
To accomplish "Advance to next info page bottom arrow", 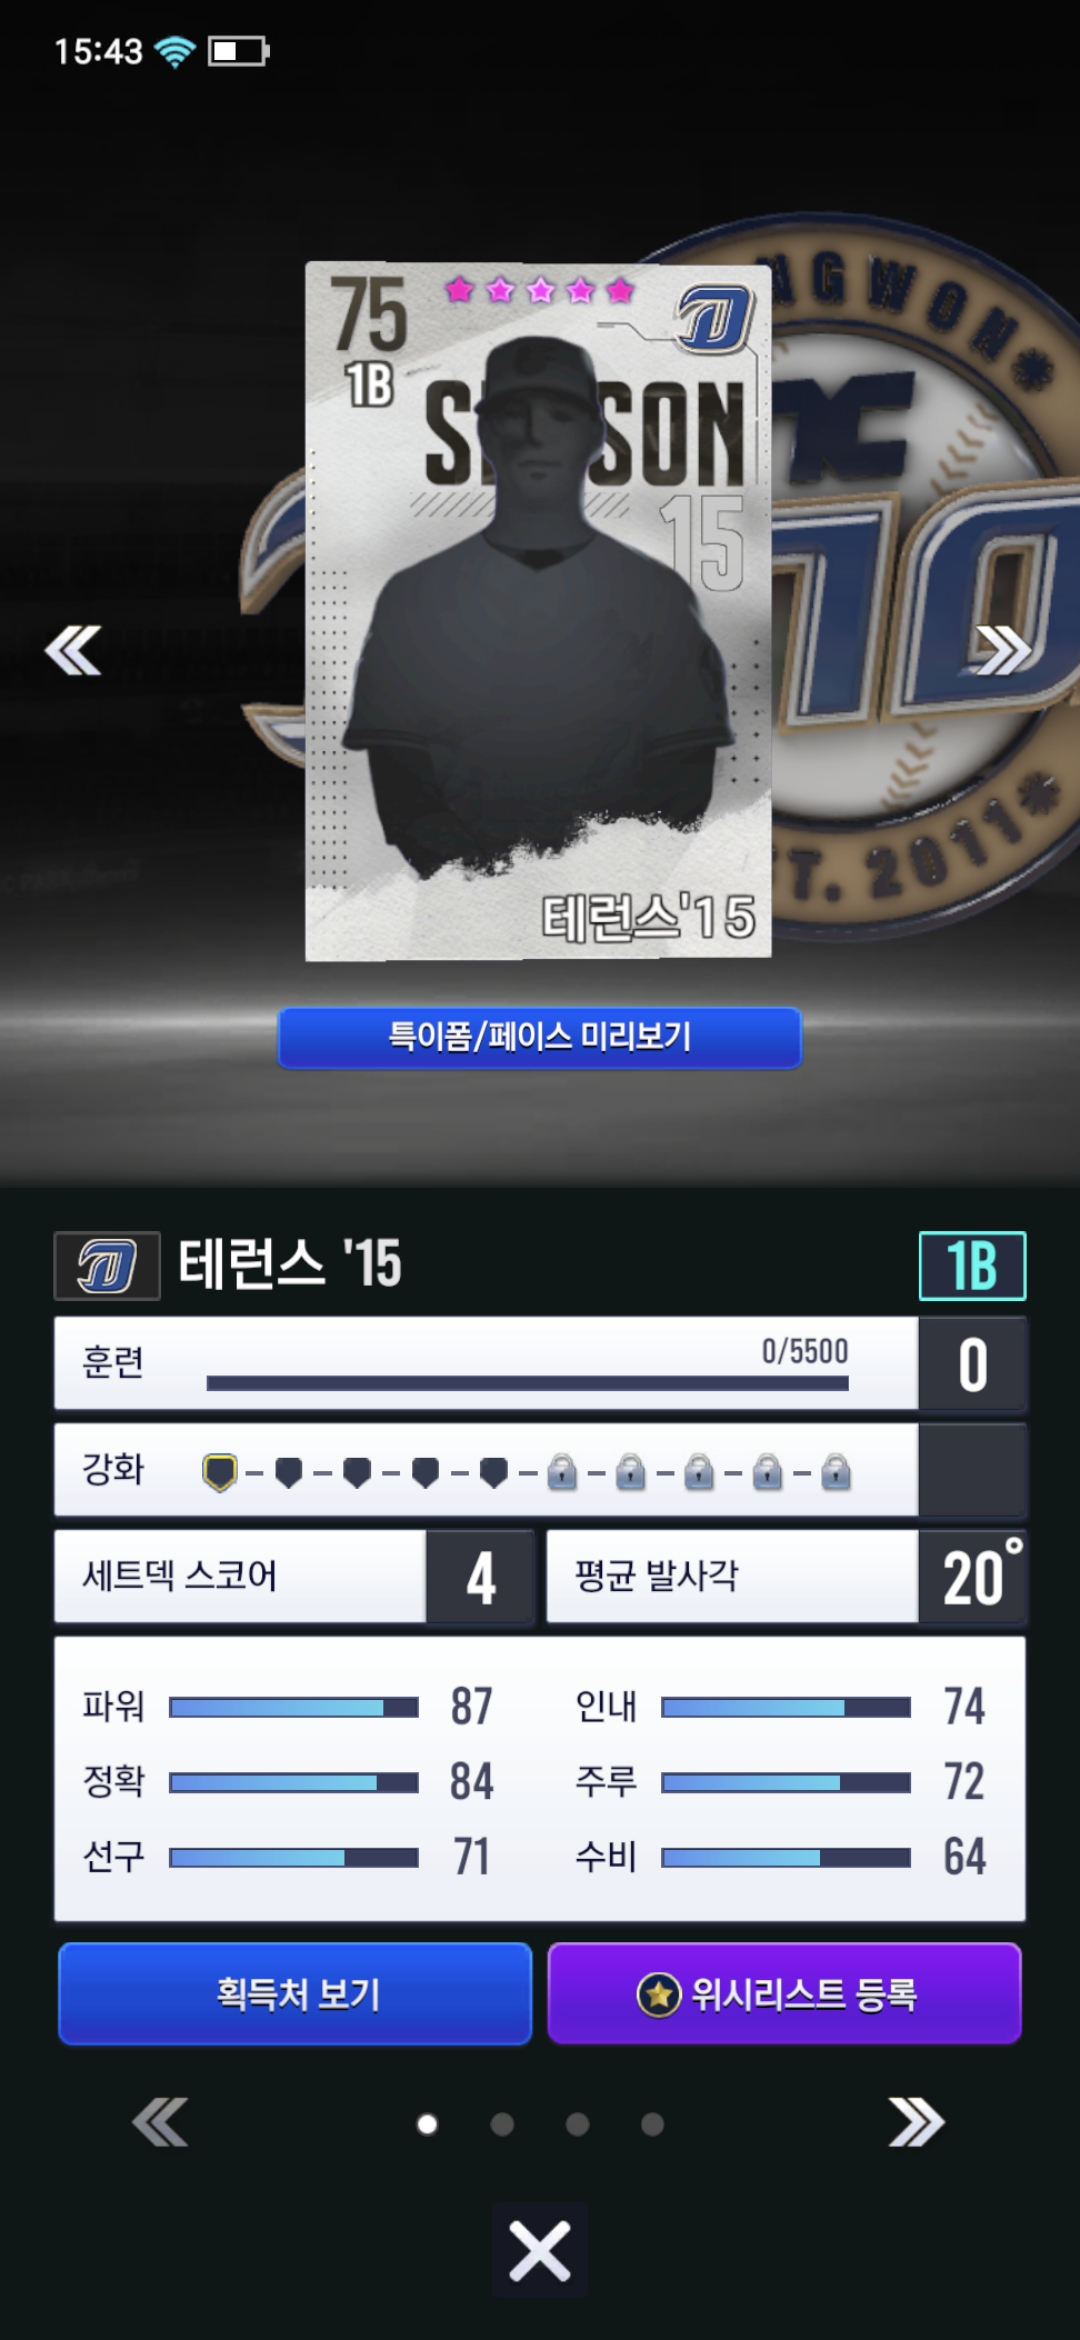I will 916,2122.
